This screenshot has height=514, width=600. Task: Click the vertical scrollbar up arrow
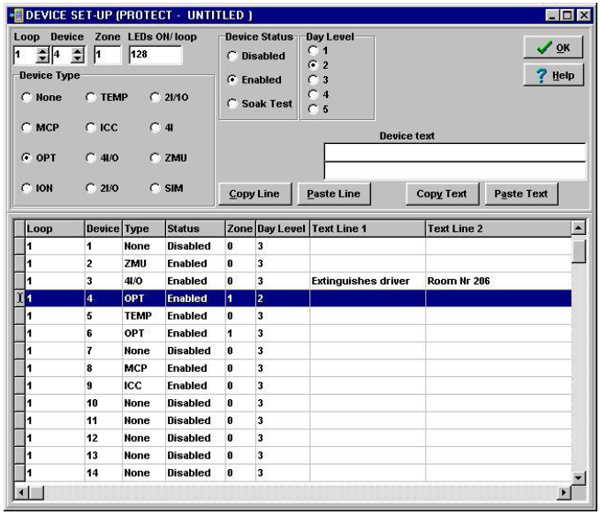tap(578, 228)
